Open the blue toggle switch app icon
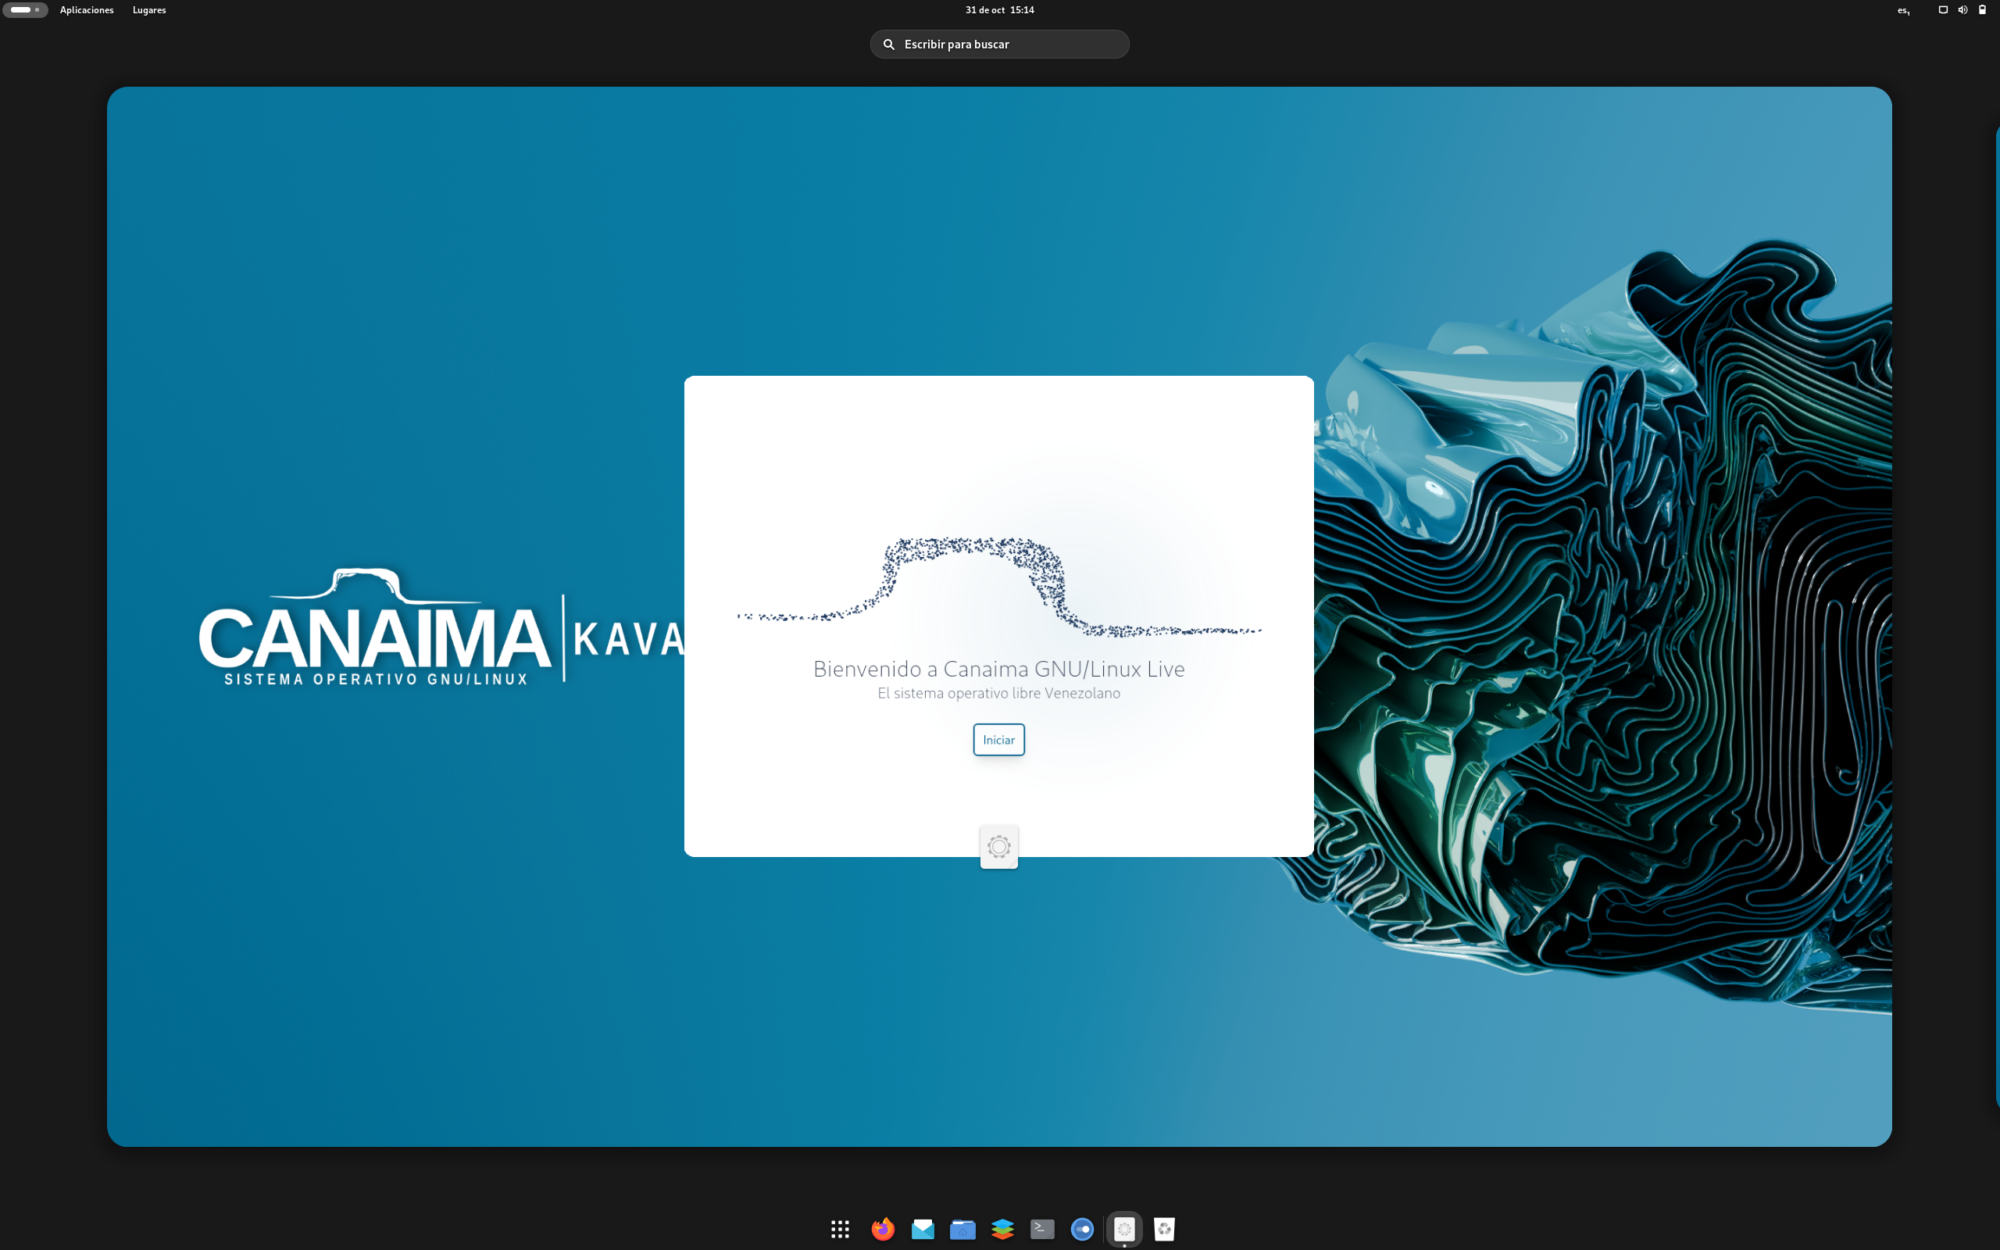Image resolution: width=2000 pixels, height=1250 pixels. [x=1082, y=1229]
